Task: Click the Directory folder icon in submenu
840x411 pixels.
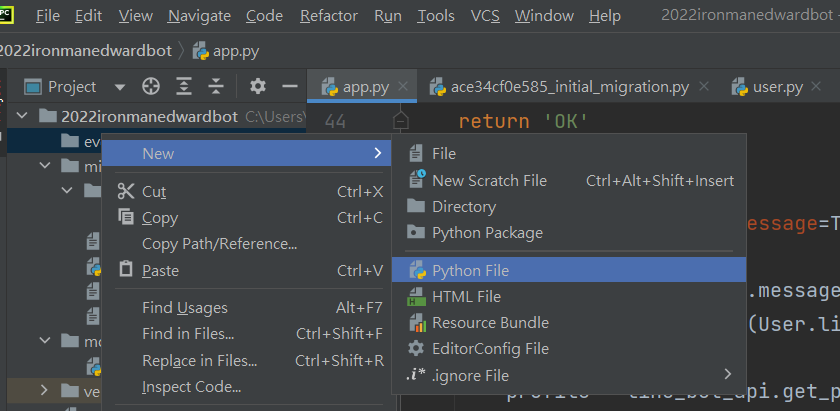Action: click(416, 205)
